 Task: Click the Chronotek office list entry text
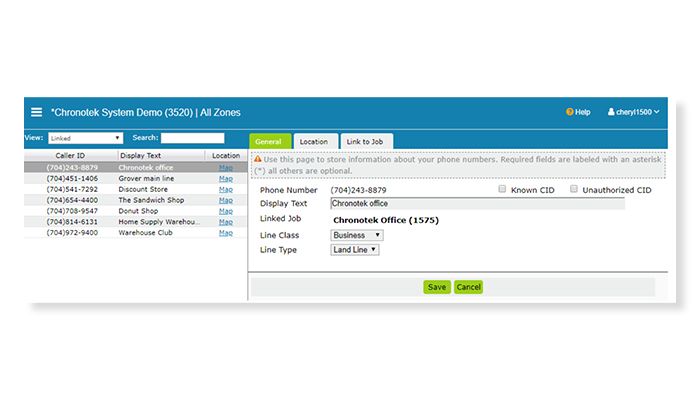[146, 167]
